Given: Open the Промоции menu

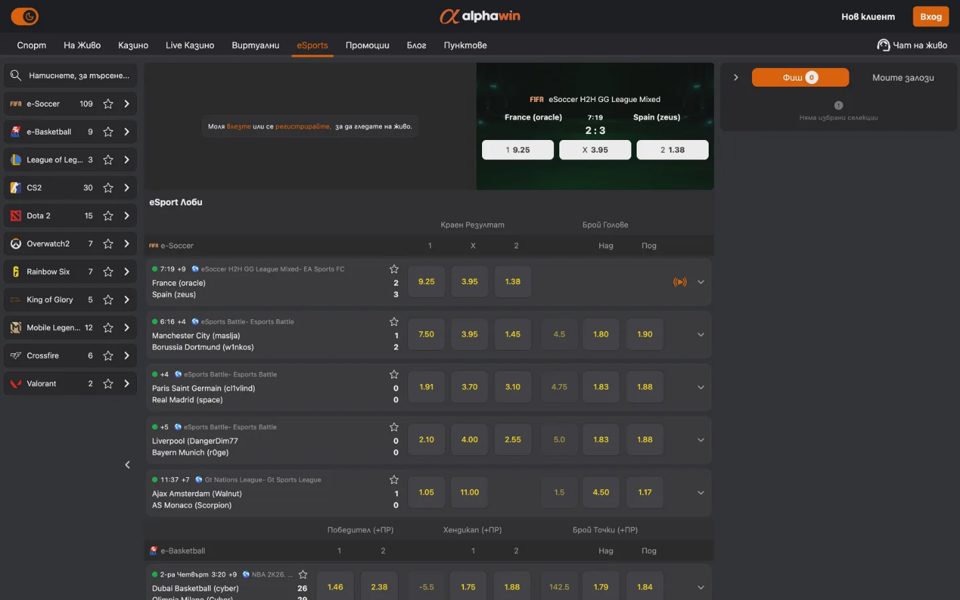Looking at the screenshot, I should click(x=367, y=45).
